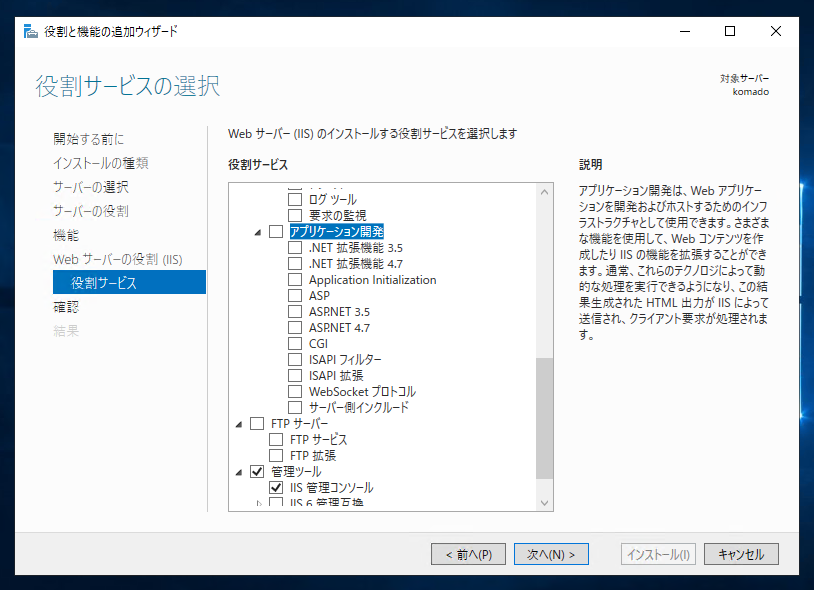This screenshot has width=814, height=590.
Task: Minimize the wizard window
Action: coord(685,31)
